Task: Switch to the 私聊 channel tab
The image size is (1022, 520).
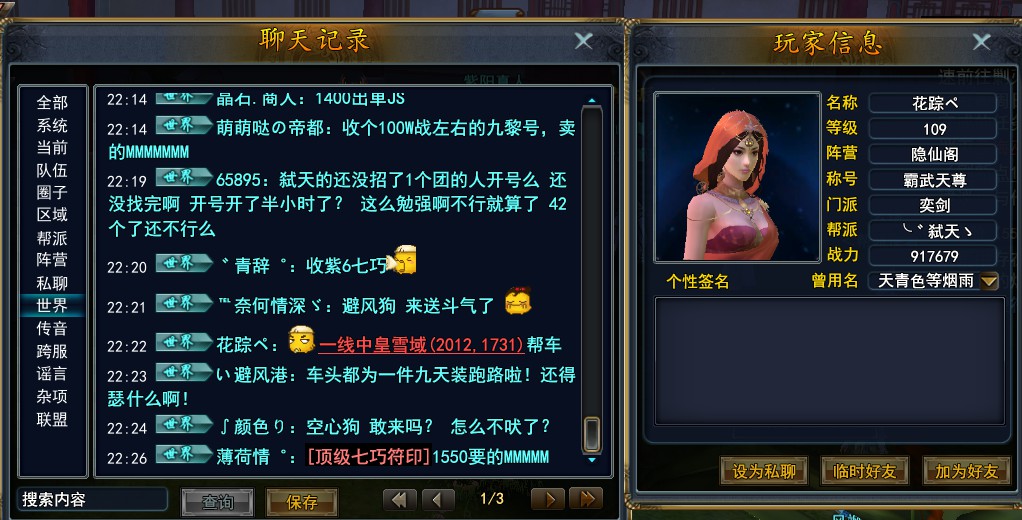Action: [x=52, y=283]
